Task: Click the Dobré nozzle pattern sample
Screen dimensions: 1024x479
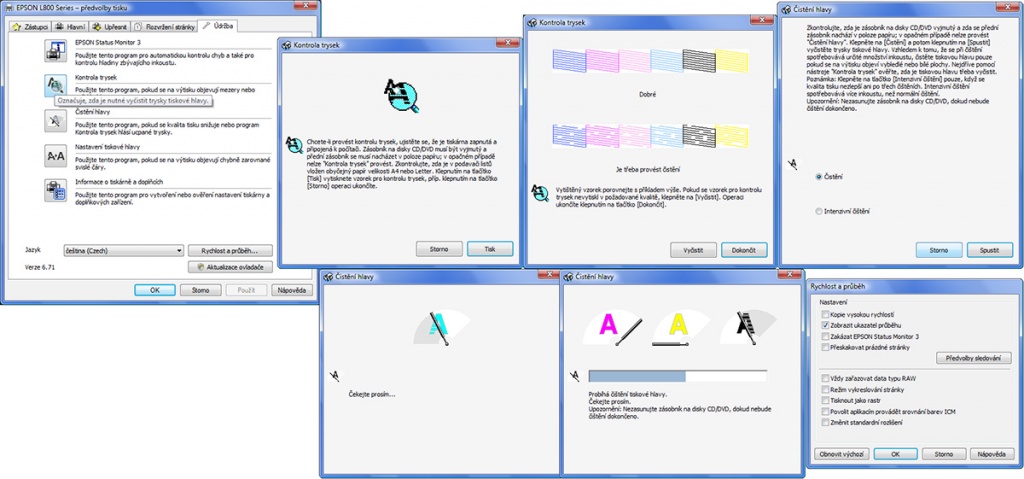Action: click(650, 60)
